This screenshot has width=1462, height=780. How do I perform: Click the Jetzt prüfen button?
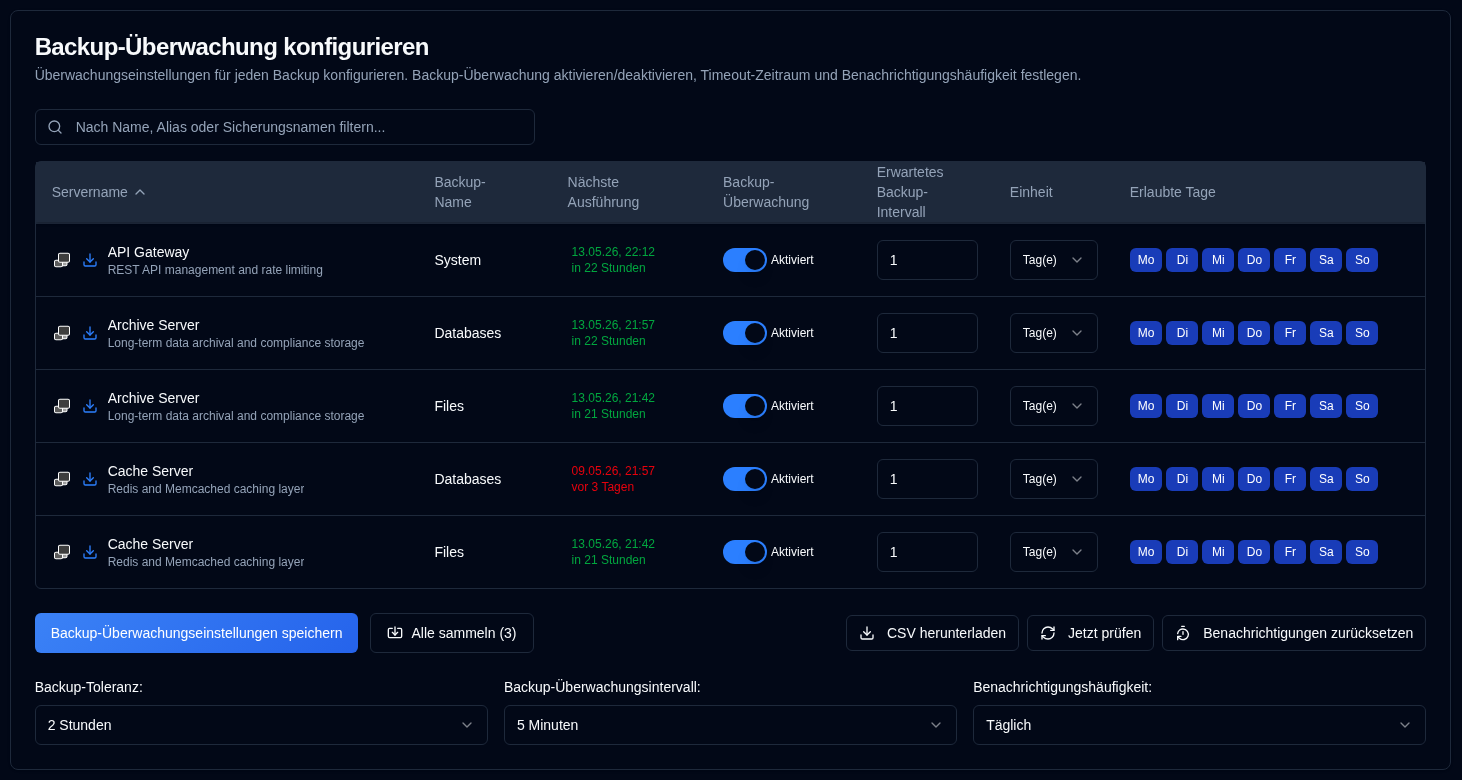pos(1090,633)
